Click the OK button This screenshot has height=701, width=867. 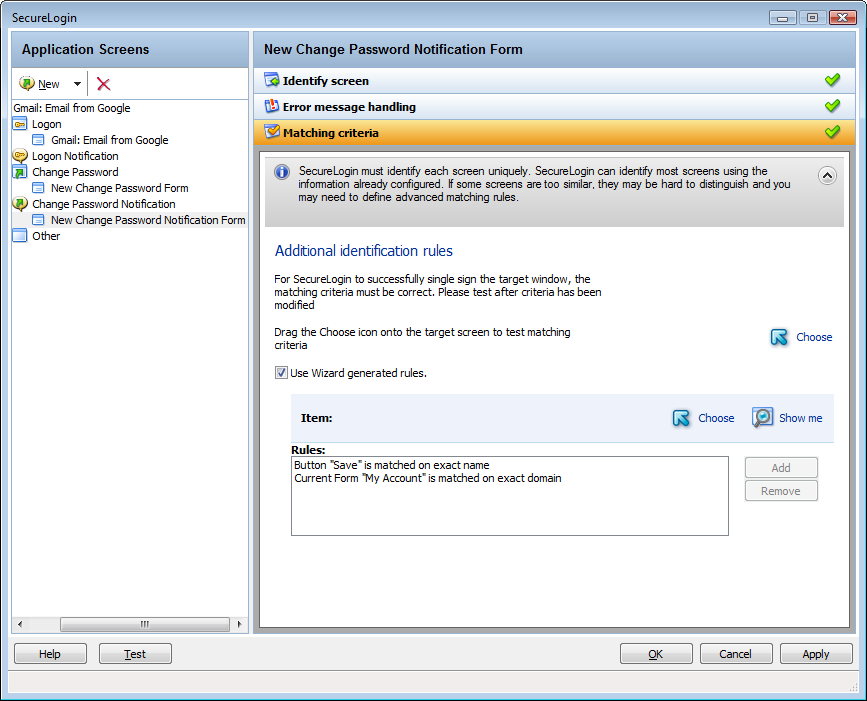tap(656, 654)
